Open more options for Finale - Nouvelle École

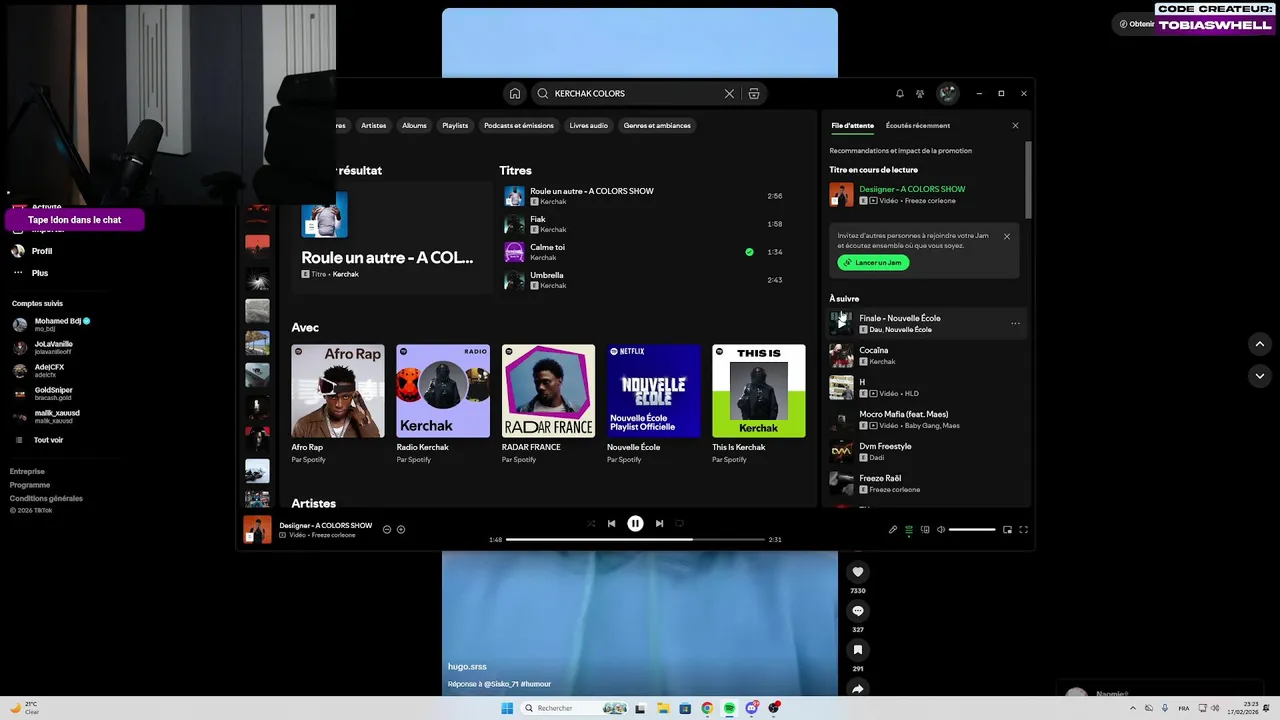coord(1015,323)
